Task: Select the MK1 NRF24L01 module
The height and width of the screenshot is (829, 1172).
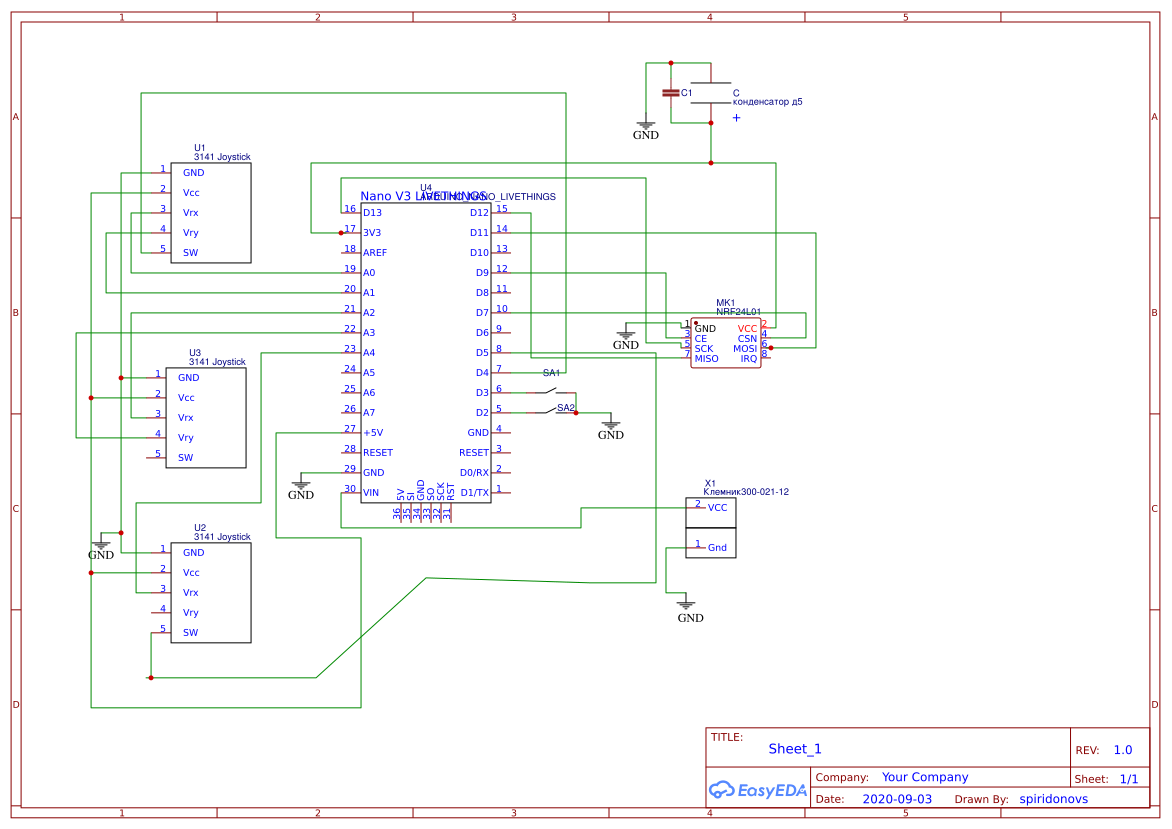Action: [x=726, y=343]
